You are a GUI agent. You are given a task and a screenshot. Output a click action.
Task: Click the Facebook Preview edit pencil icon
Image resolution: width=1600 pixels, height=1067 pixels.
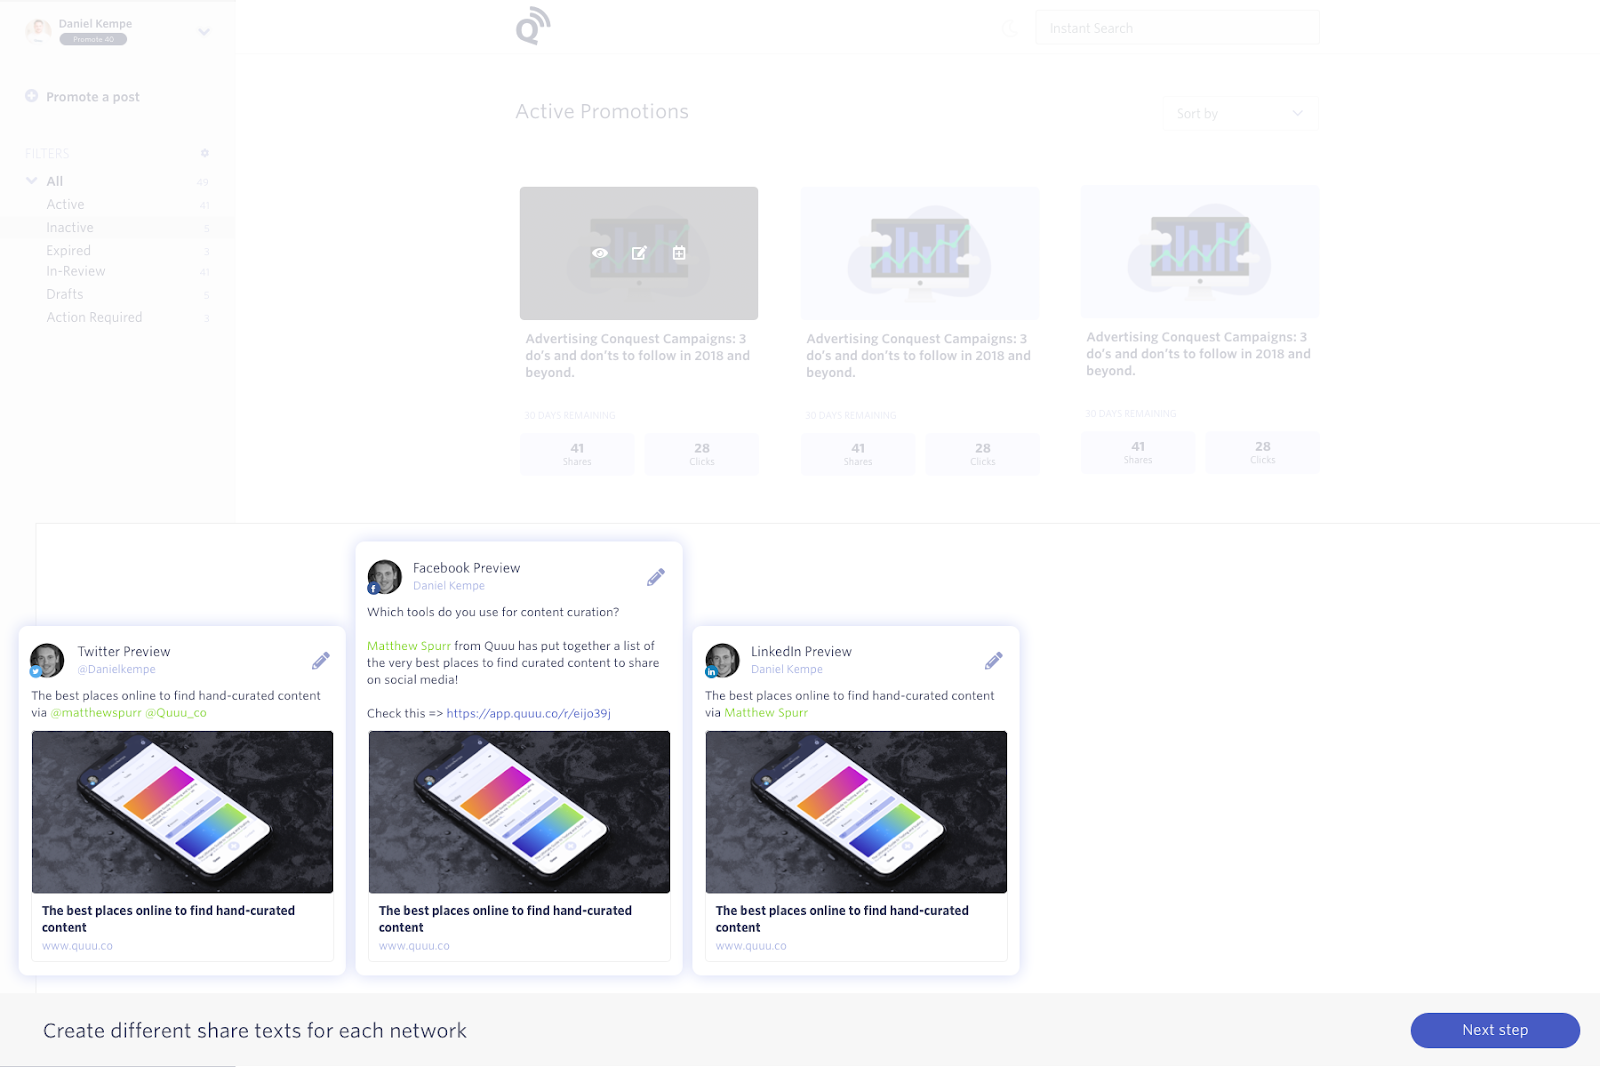655,577
